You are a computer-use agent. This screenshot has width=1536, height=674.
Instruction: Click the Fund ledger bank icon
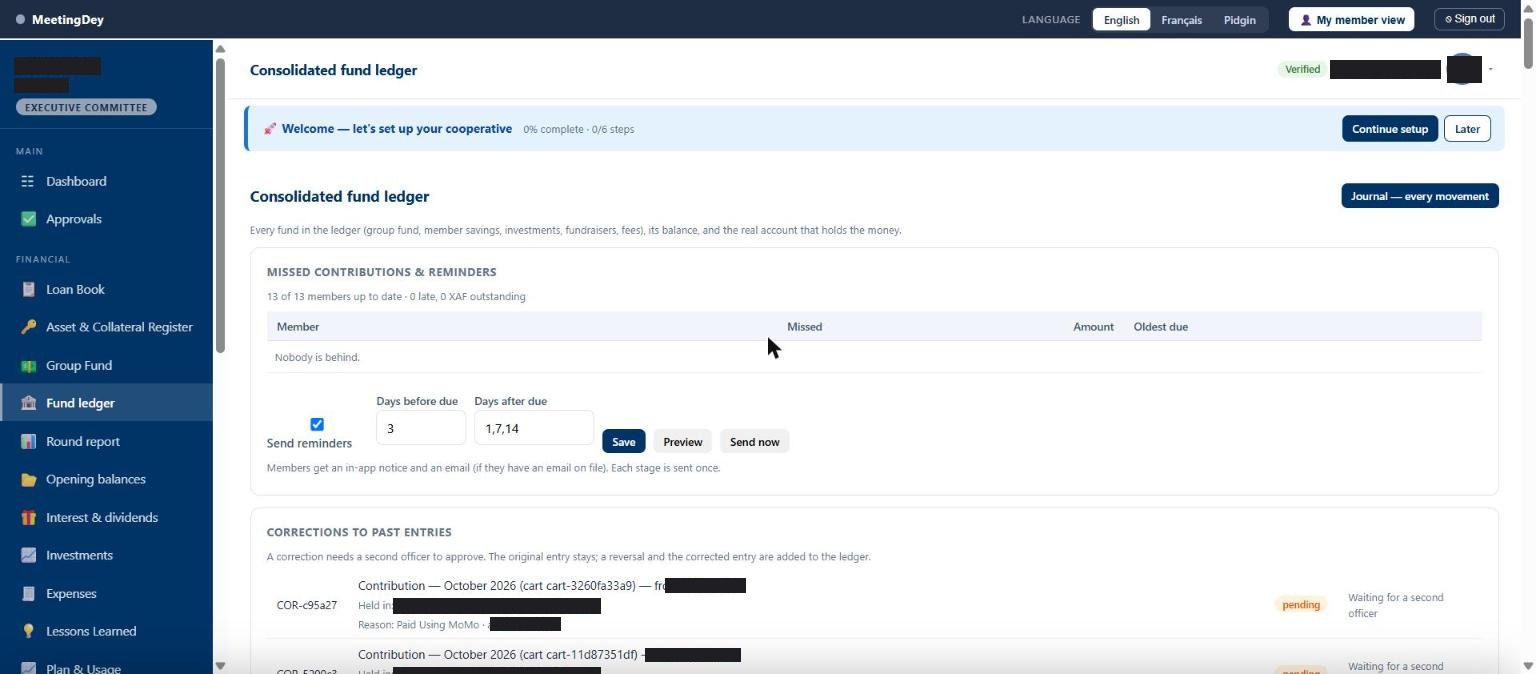coord(28,403)
